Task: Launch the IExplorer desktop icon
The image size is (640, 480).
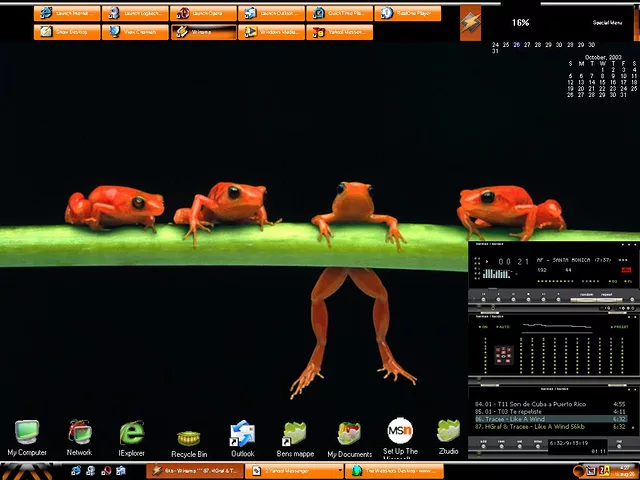Action: click(132, 434)
